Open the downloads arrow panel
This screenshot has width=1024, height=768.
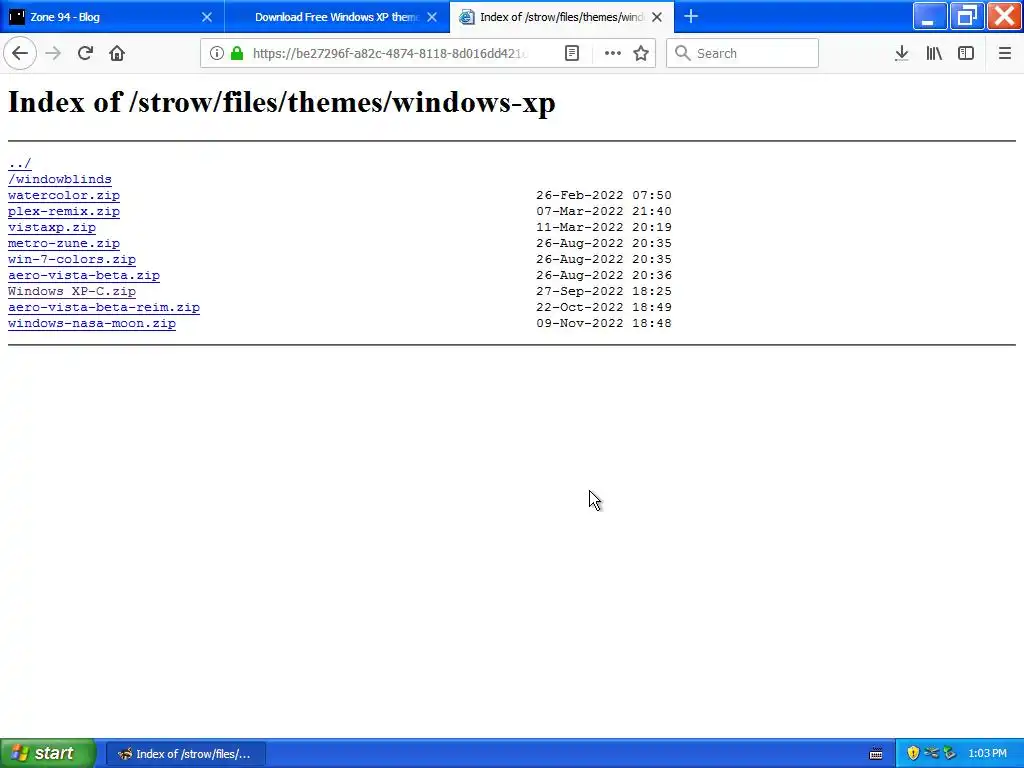901,54
